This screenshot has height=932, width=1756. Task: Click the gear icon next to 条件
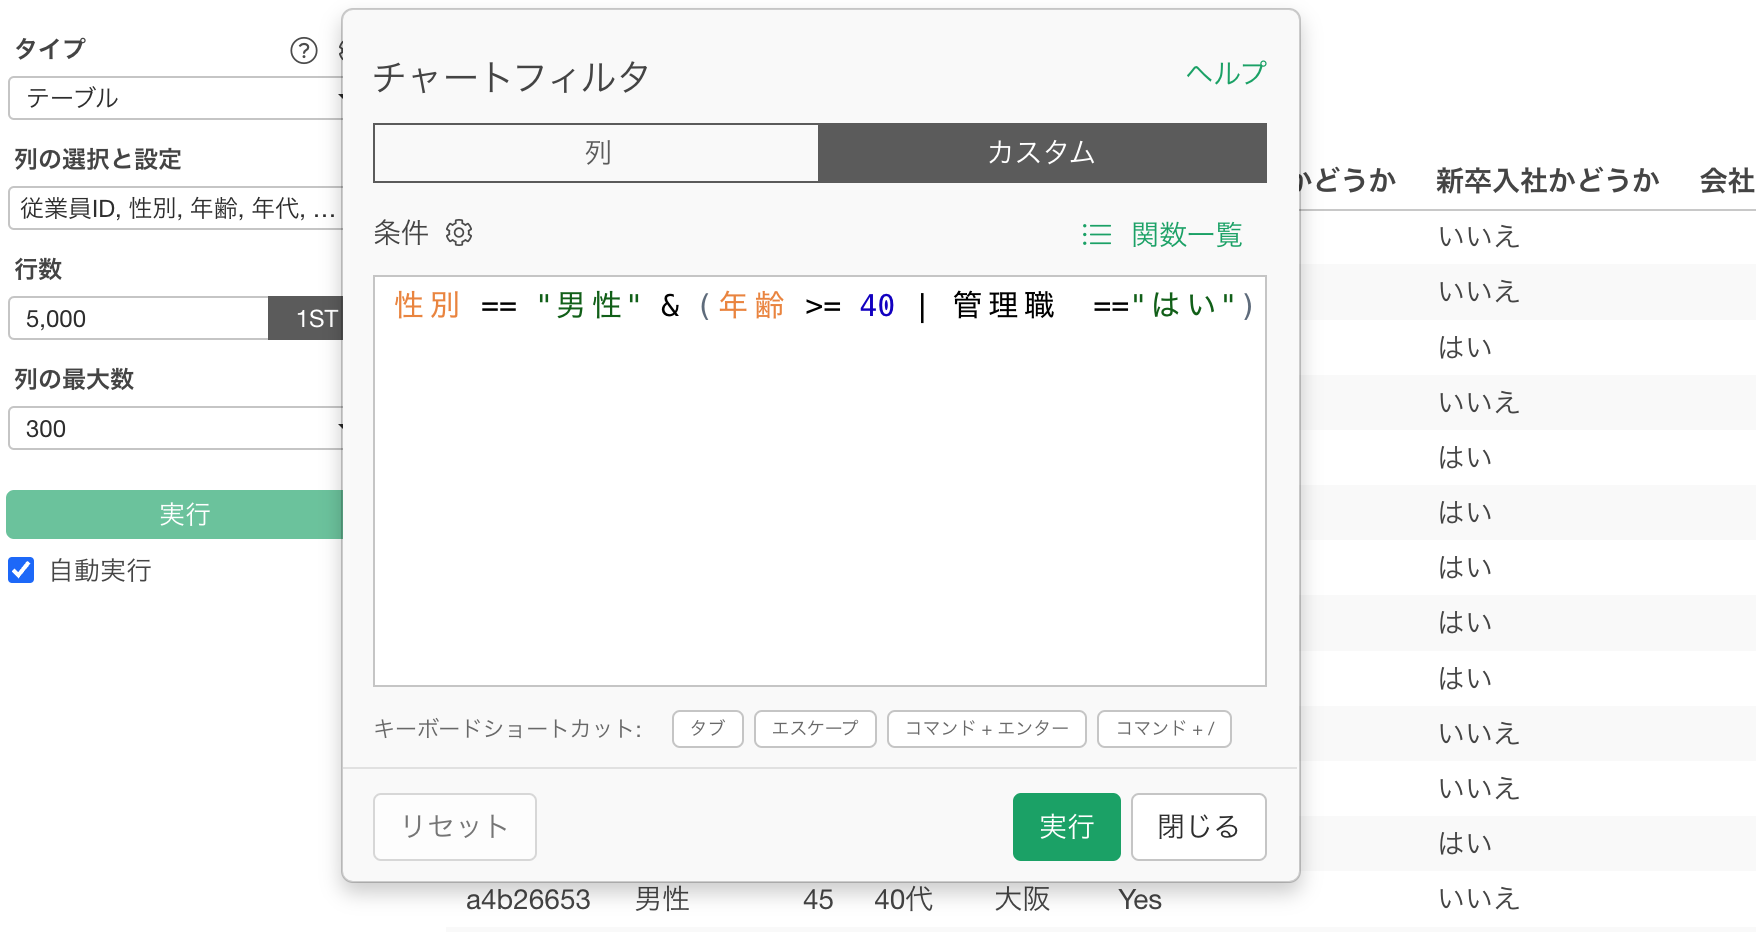(459, 233)
